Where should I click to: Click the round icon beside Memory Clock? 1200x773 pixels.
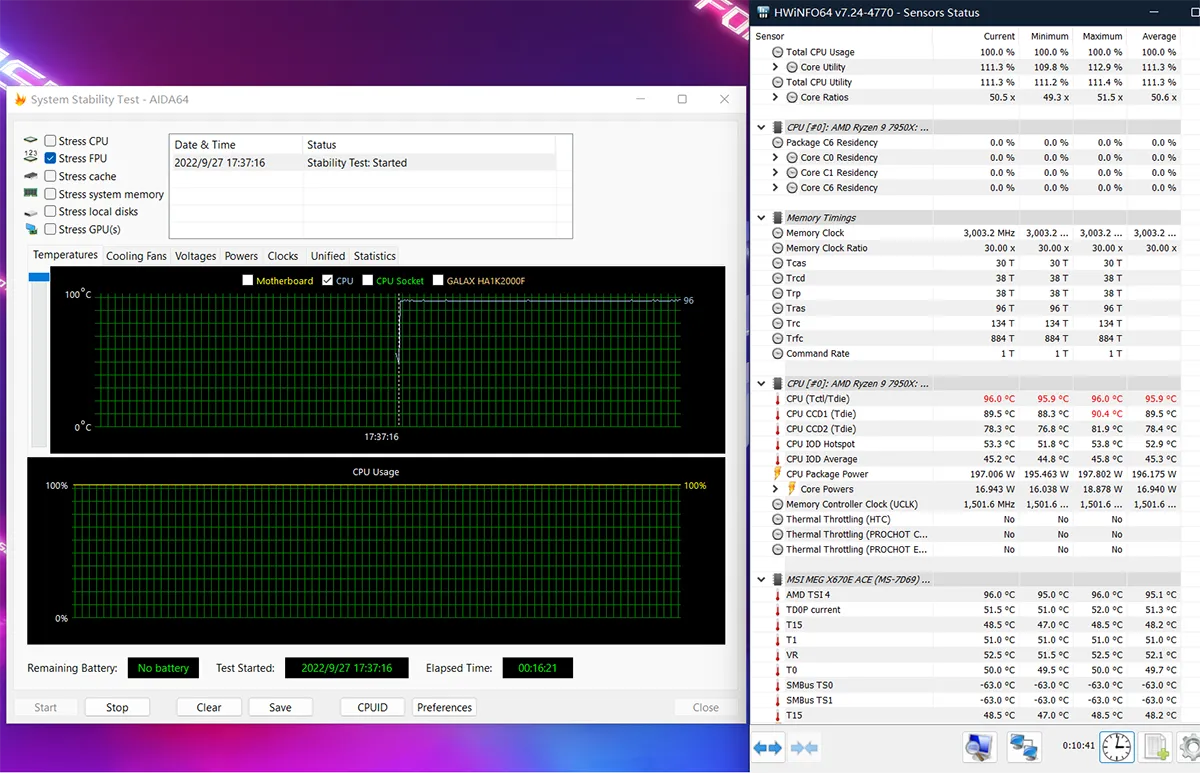pos(777,233)
